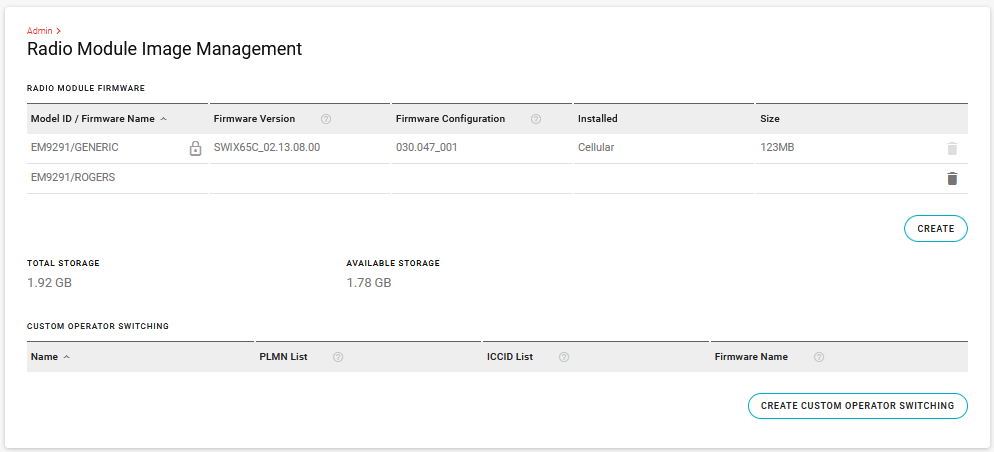Delete the EM9291/ROGERS firmware entry
The image size is (994, 452).
click(951, 179)
